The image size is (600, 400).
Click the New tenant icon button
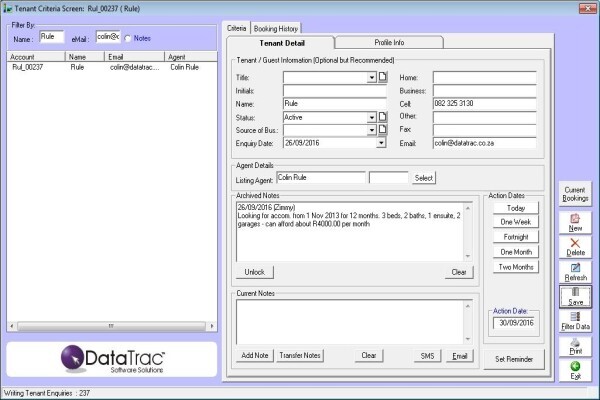pyautogui.click(x=575, y=222)
